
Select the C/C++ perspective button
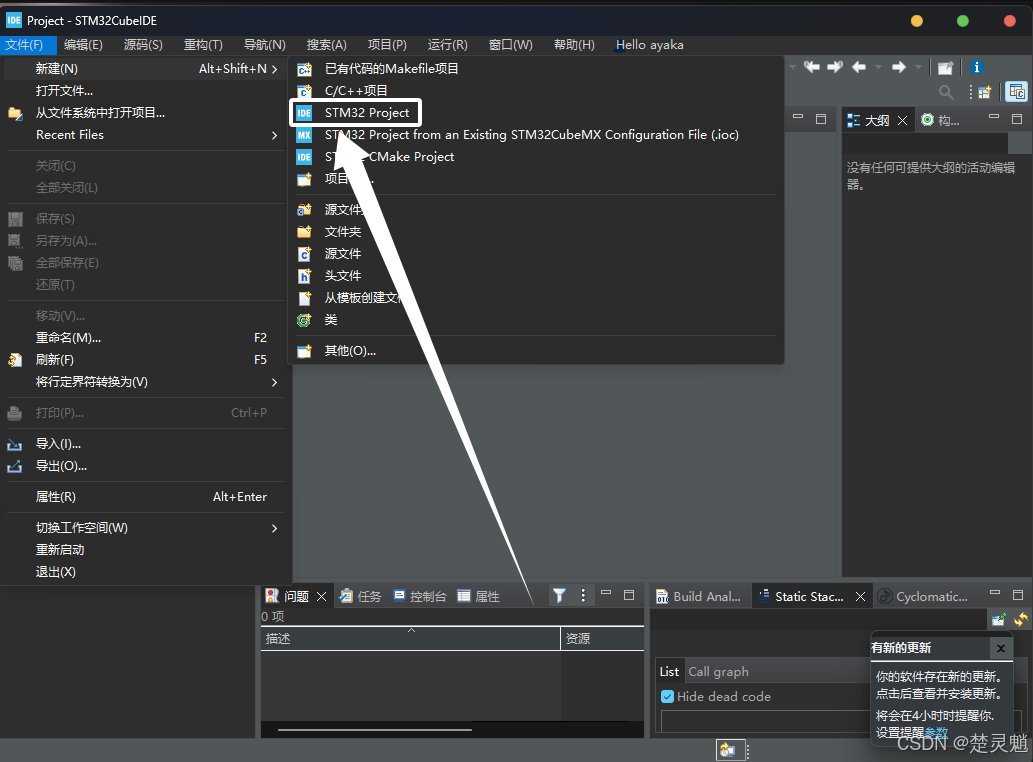pyautogui.click(x=1017, y=92)
